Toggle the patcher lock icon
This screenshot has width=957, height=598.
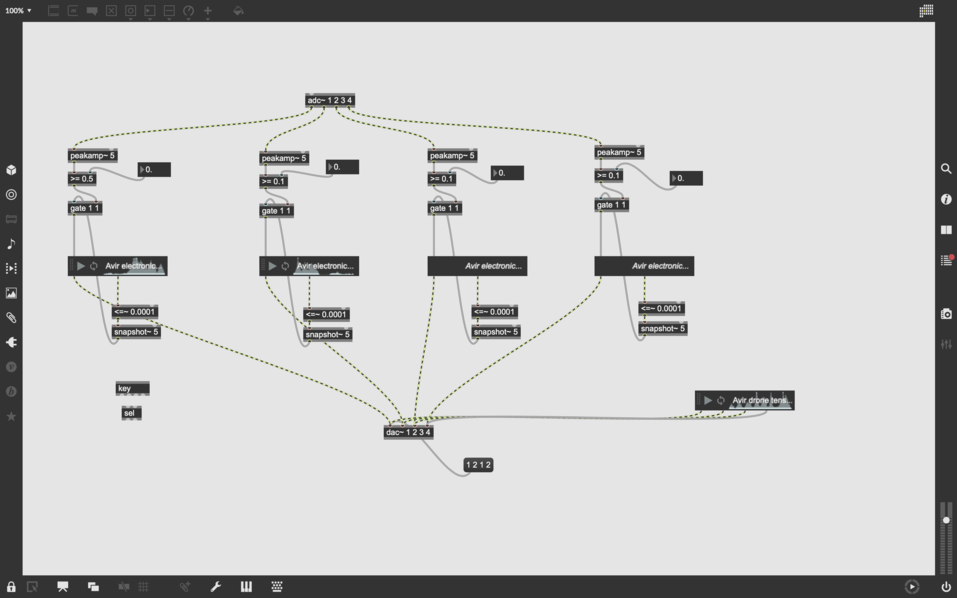pyautogui.click(x=11, y=587)
